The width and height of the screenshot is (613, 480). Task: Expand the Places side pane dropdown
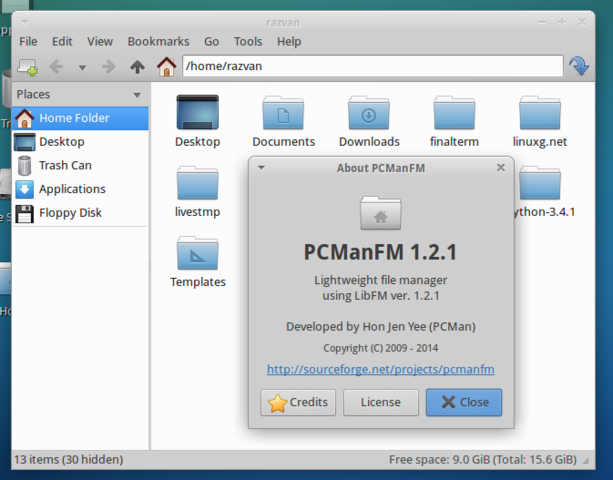click(137, 95)
